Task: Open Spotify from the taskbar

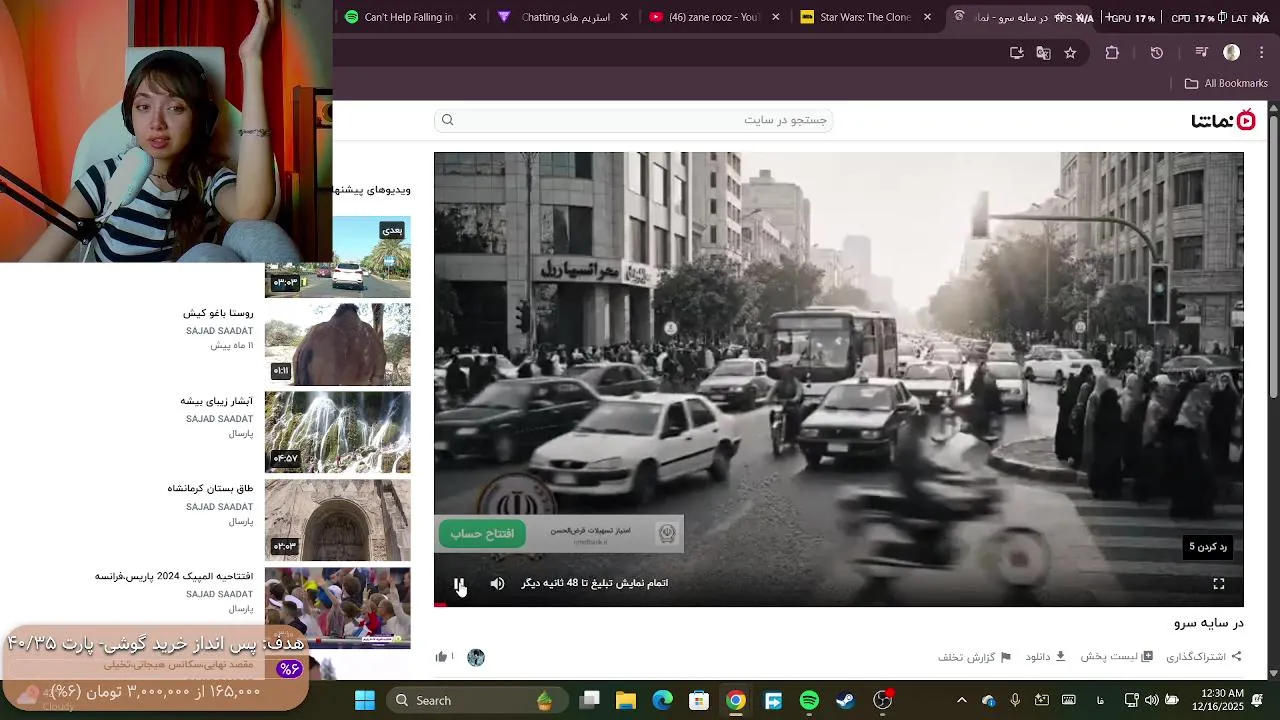Action: pos(809,701)
